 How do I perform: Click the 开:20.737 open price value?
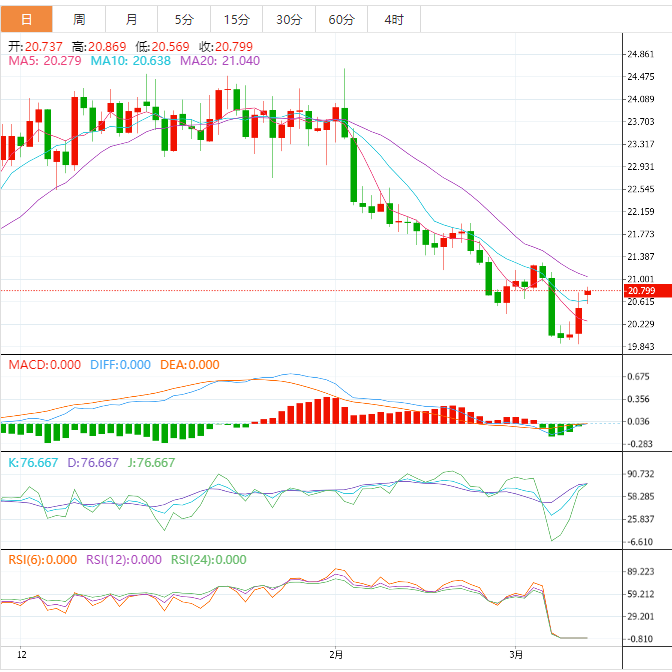[35, 46]
